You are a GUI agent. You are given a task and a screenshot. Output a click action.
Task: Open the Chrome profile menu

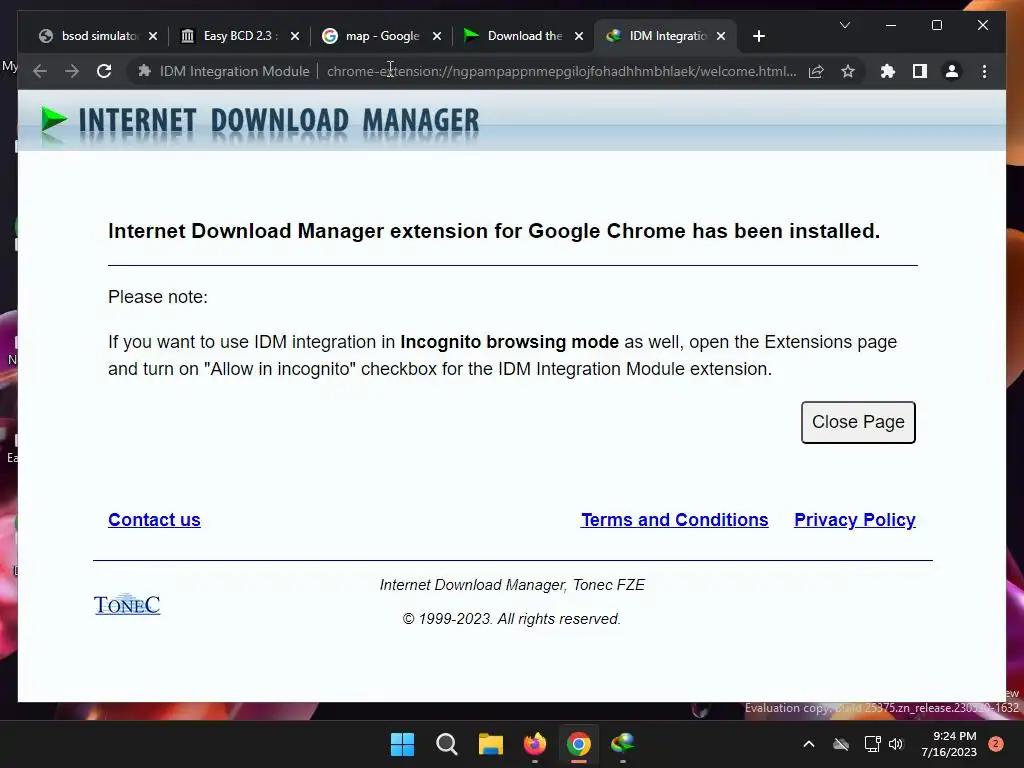click(952, 71)
